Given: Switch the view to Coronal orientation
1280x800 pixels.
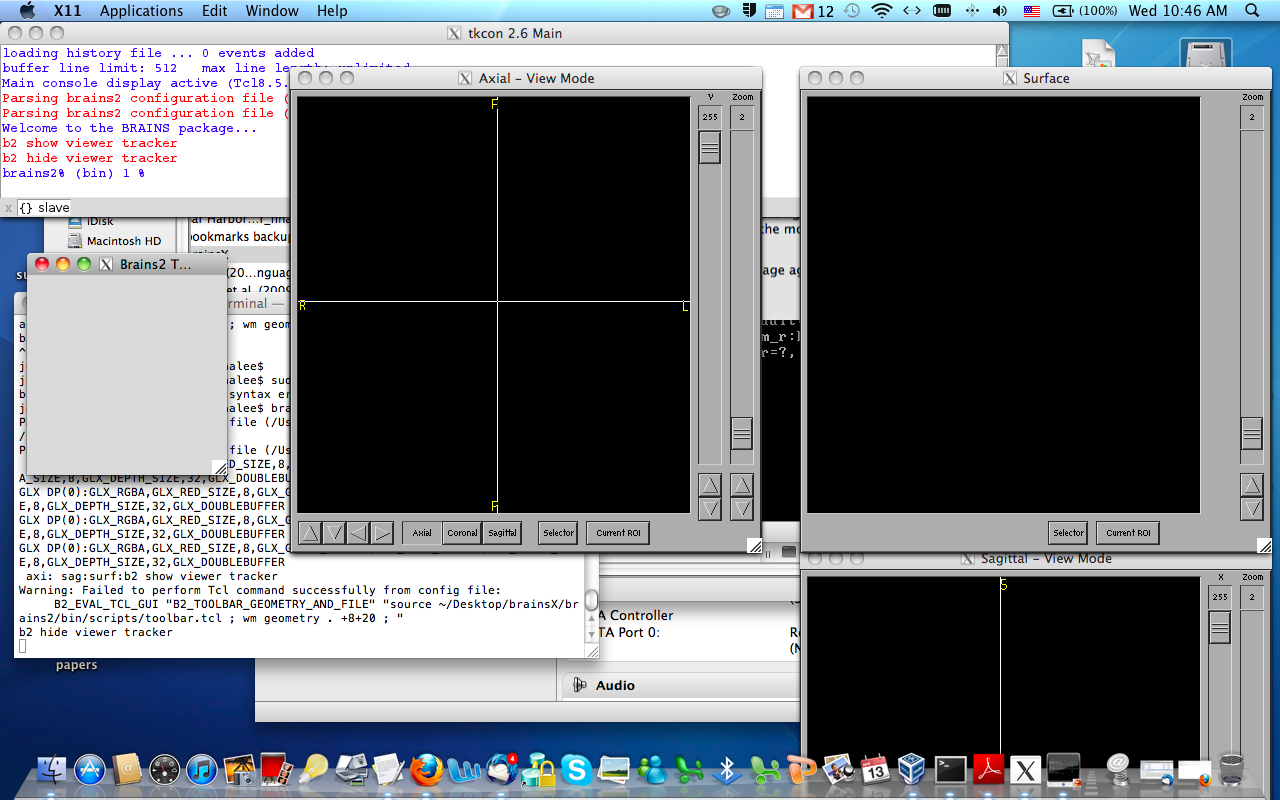Looking at the screenshot, I should [462, 533].
